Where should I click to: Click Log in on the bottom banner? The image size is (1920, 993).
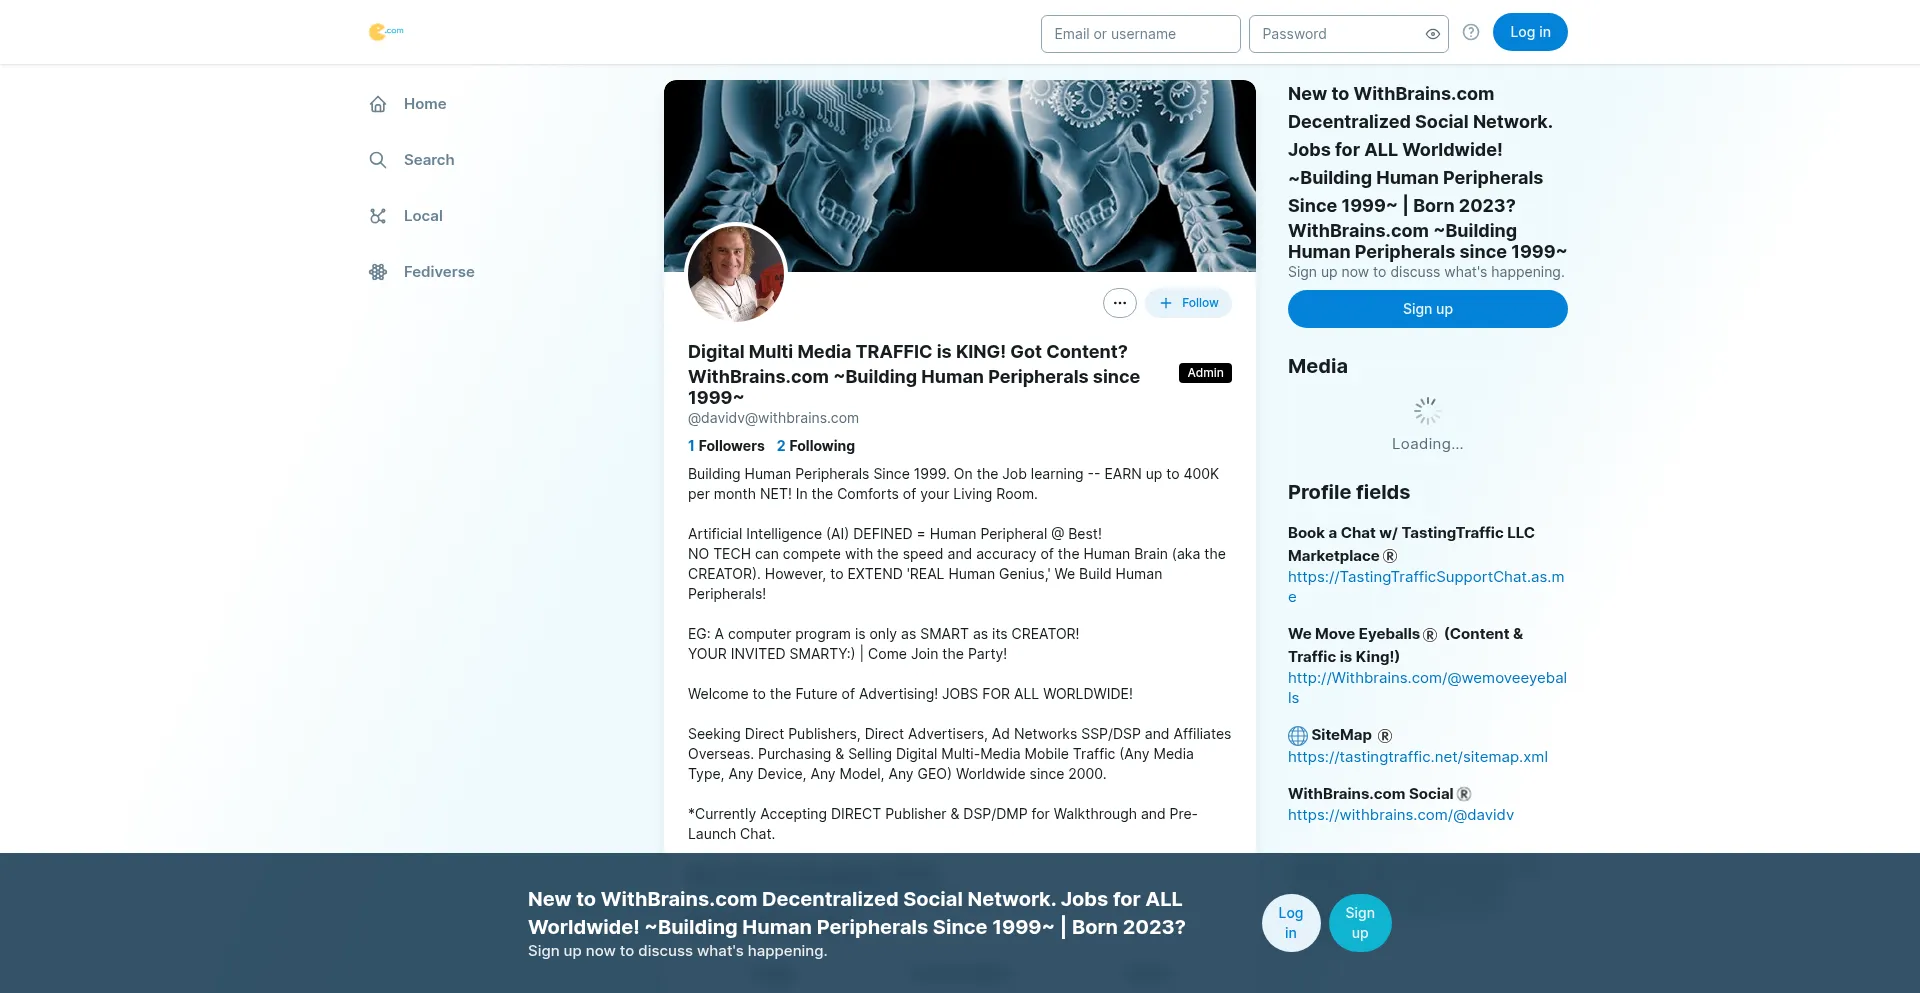tap(1291, 923)
